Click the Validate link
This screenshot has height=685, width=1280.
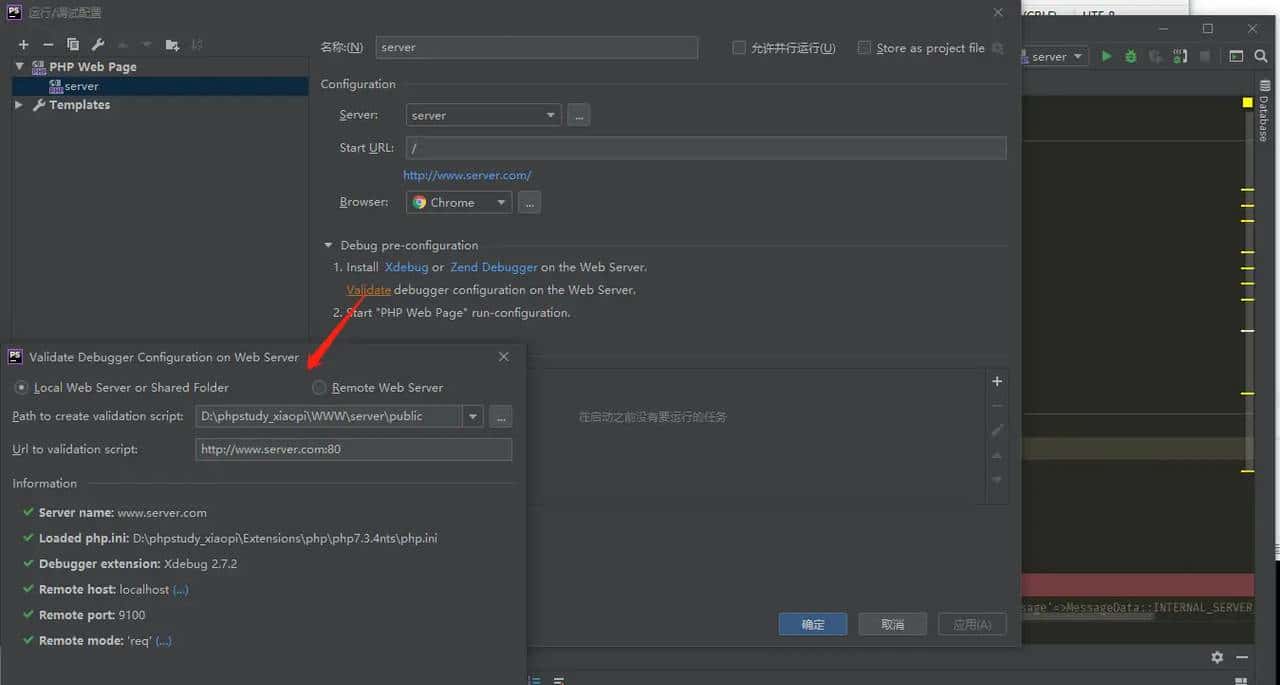(x=368, y=289)
